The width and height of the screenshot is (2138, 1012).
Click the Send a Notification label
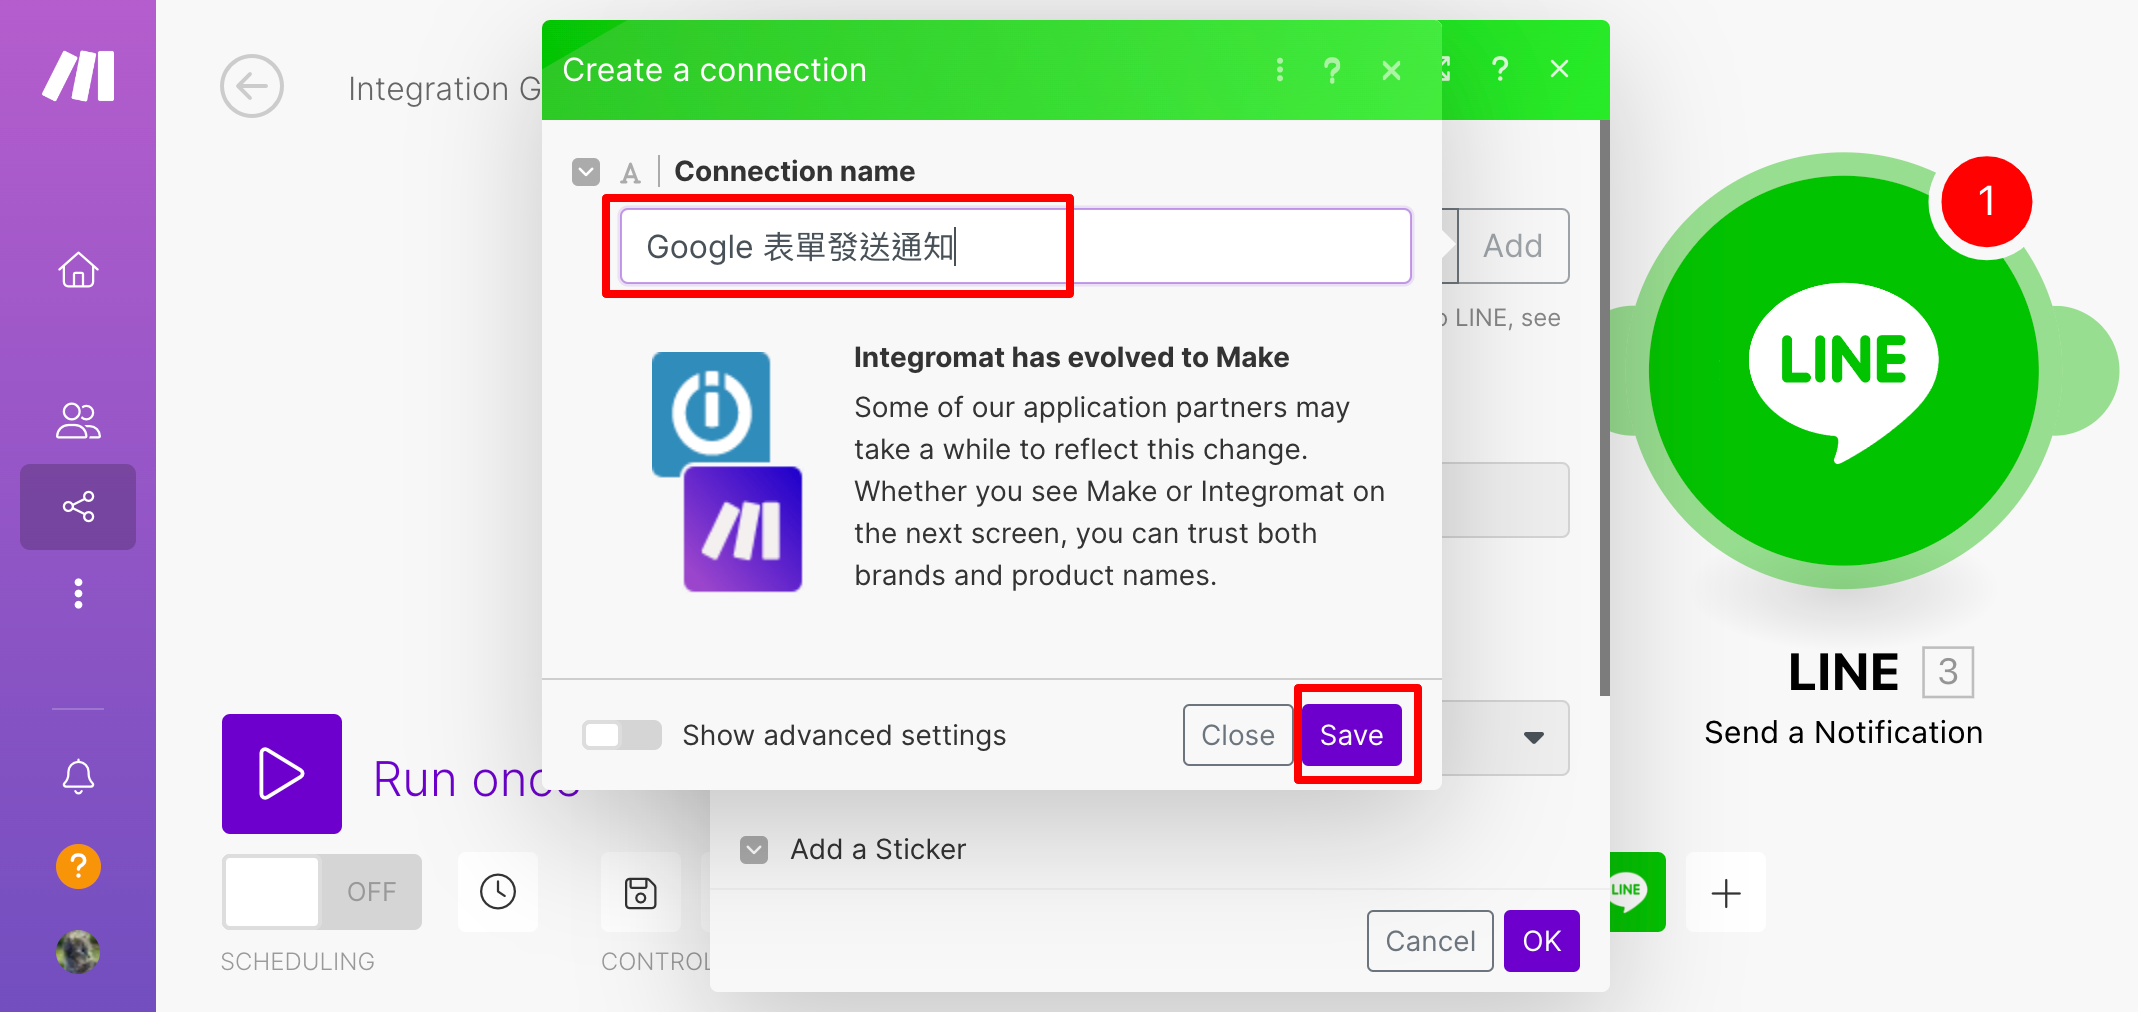(x=1843, y=733)
